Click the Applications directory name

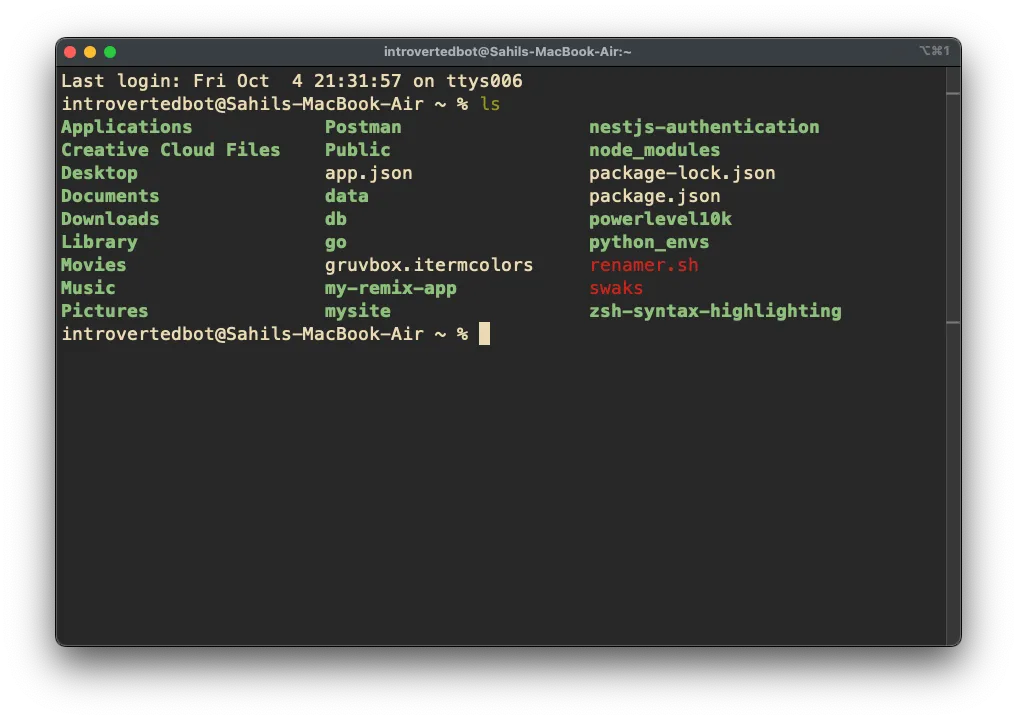point(126,127)
